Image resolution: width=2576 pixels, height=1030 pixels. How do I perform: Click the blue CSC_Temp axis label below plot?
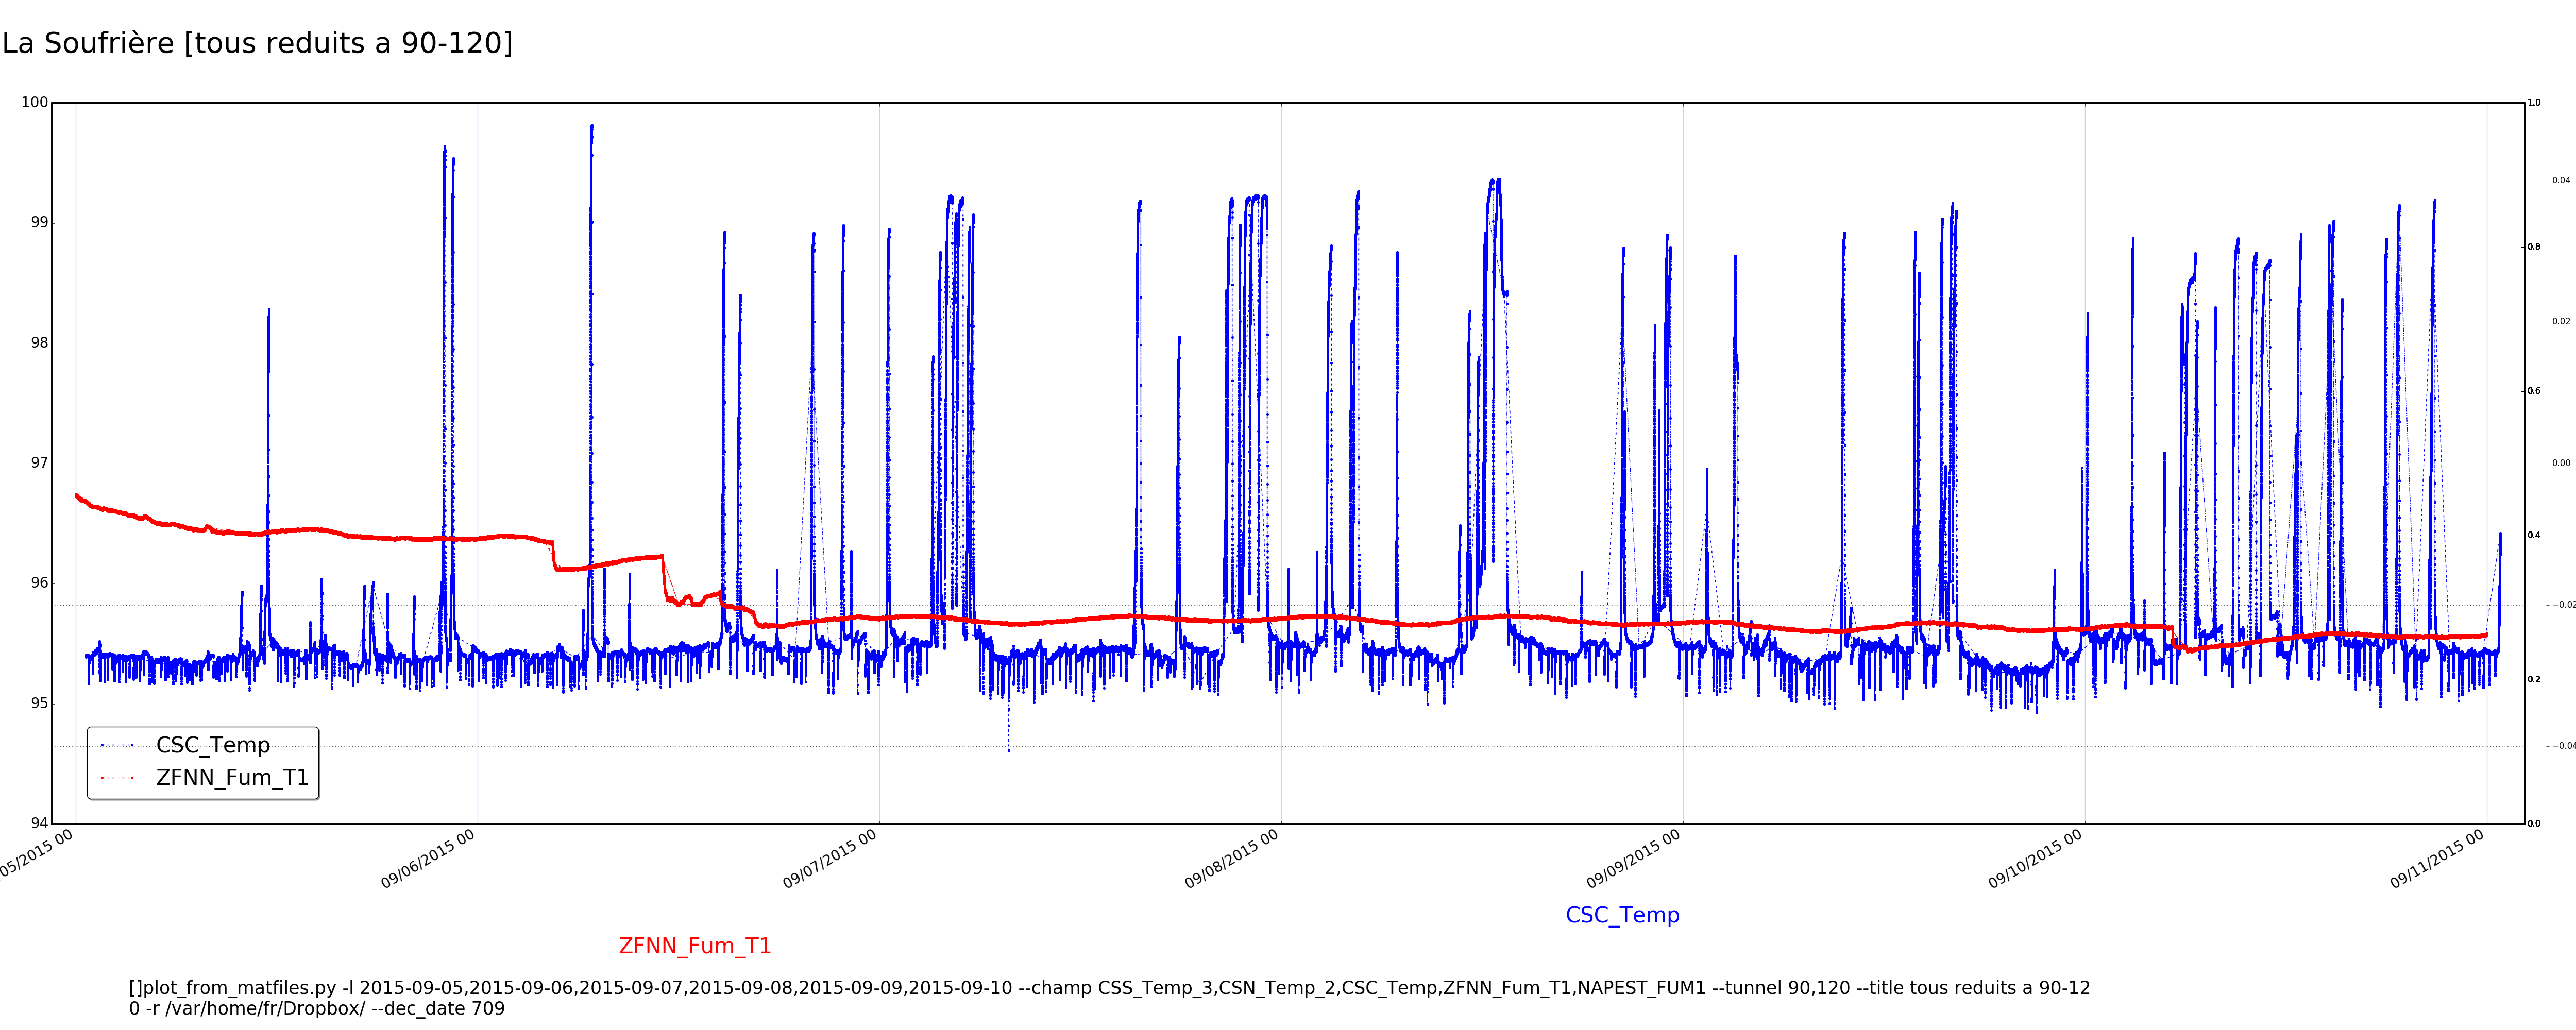tap(1622, 915)
